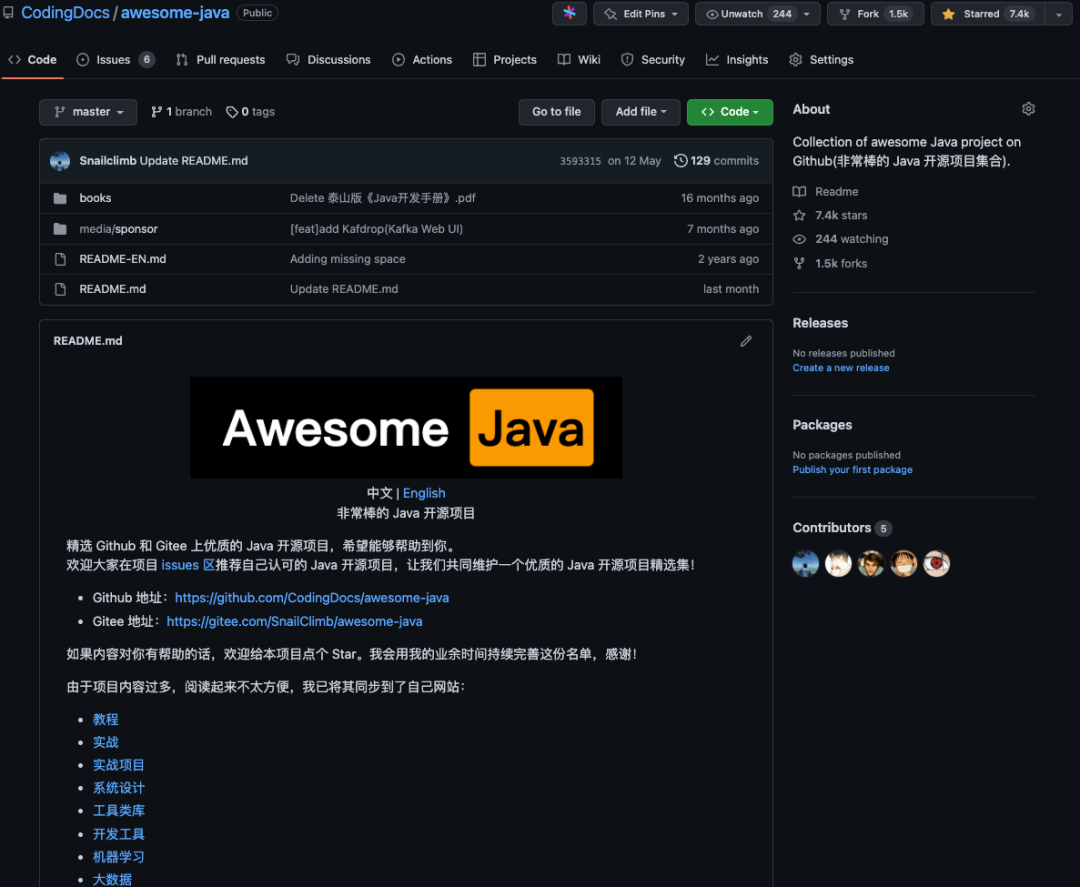The height and width of the screenshot is (887, 1080).
Task: Open About settings gear icon
Action: coord(1028,109)
